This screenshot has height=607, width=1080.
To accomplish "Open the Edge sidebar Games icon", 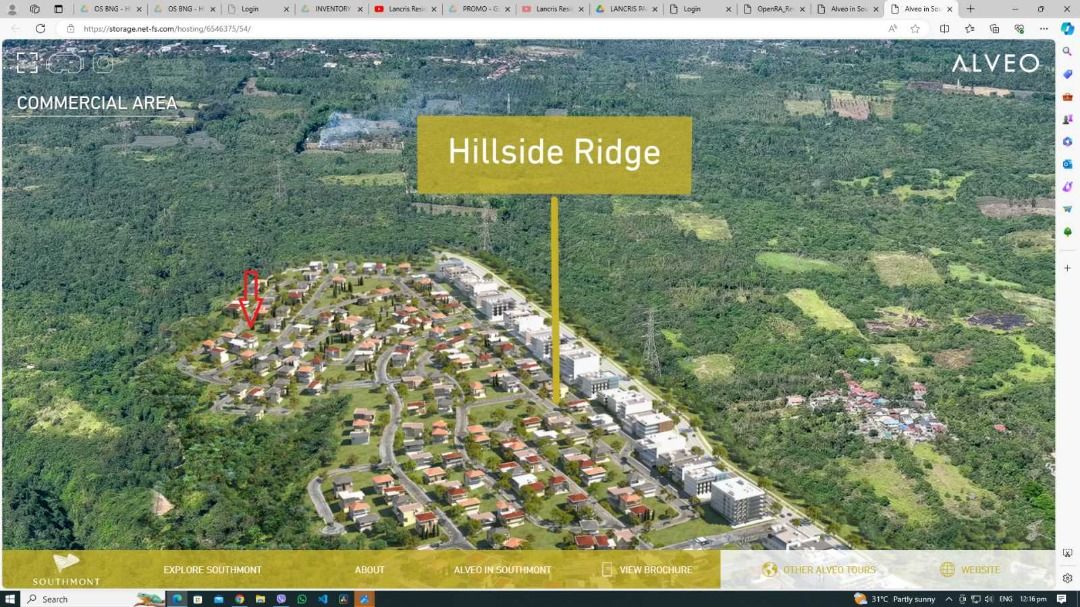I will pos(1068,119).
